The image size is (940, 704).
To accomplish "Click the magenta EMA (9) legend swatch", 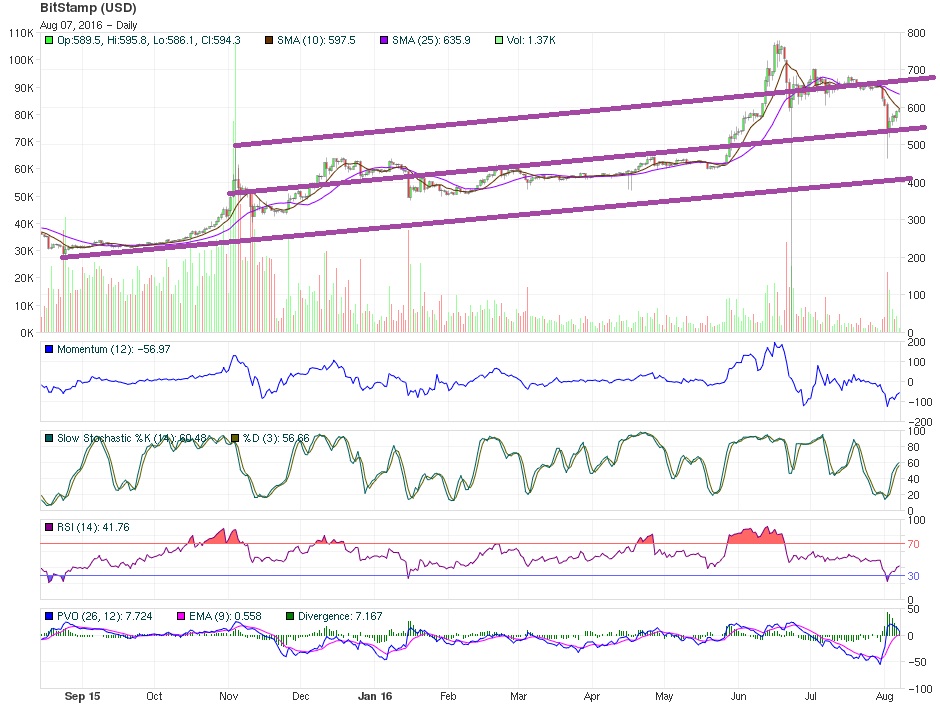I will tap(181, 616).
